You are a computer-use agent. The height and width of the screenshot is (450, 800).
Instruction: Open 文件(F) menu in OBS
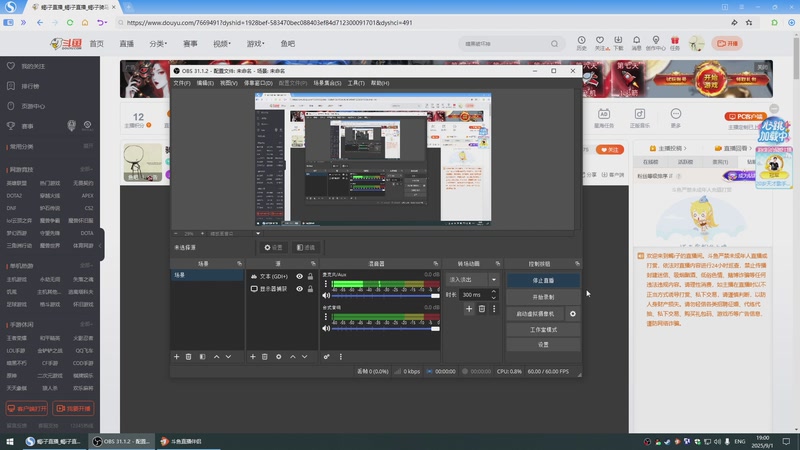[182, 83]
